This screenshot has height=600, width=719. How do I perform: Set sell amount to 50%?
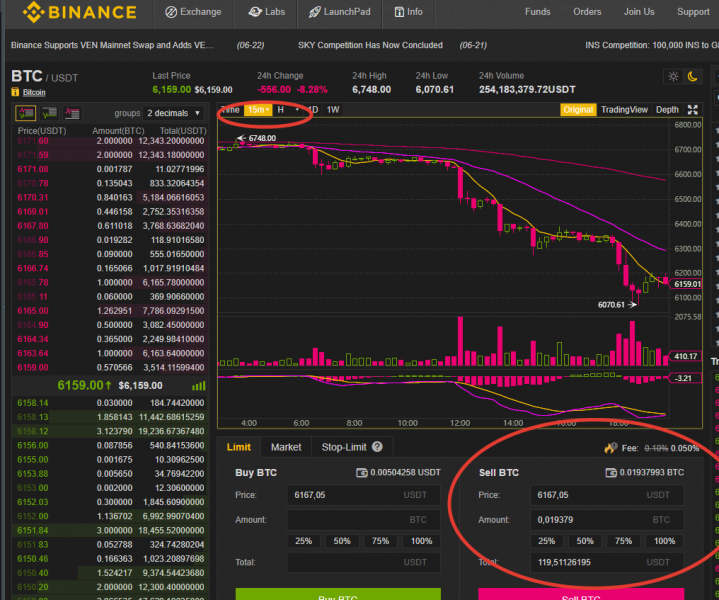tap(585, 541)
